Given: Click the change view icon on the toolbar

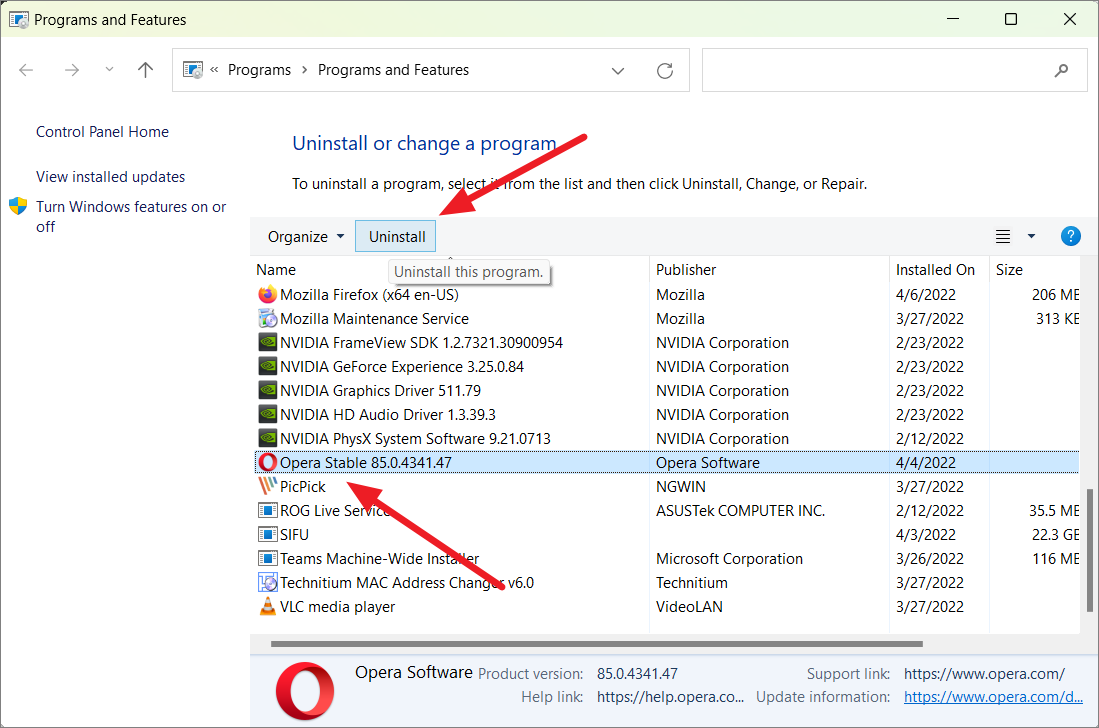Looking at the screenshot, I should pyautogui.click(x=1003, y=236).
